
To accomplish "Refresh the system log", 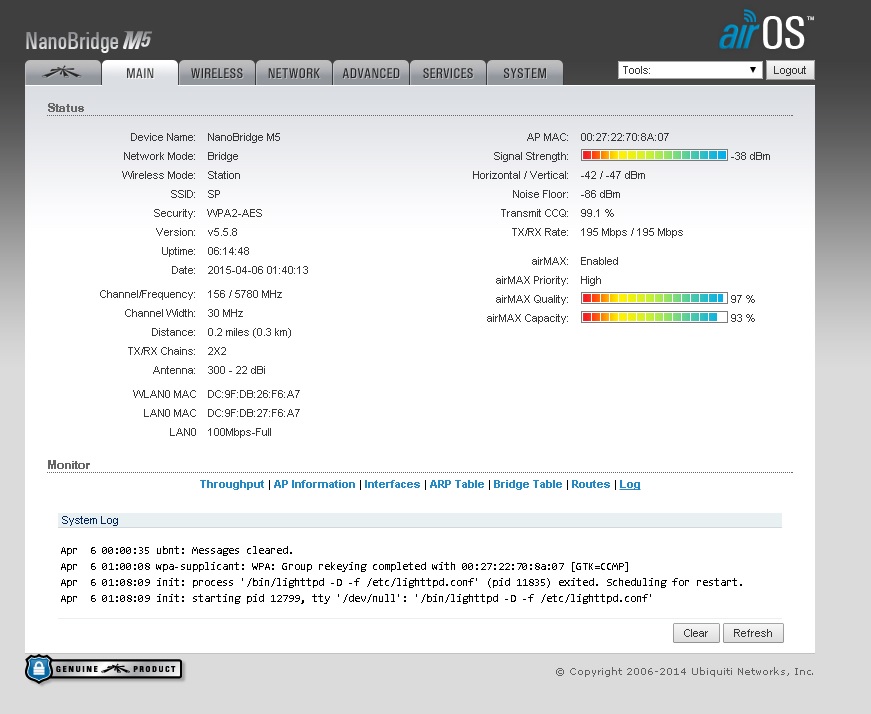I will 753,633.
